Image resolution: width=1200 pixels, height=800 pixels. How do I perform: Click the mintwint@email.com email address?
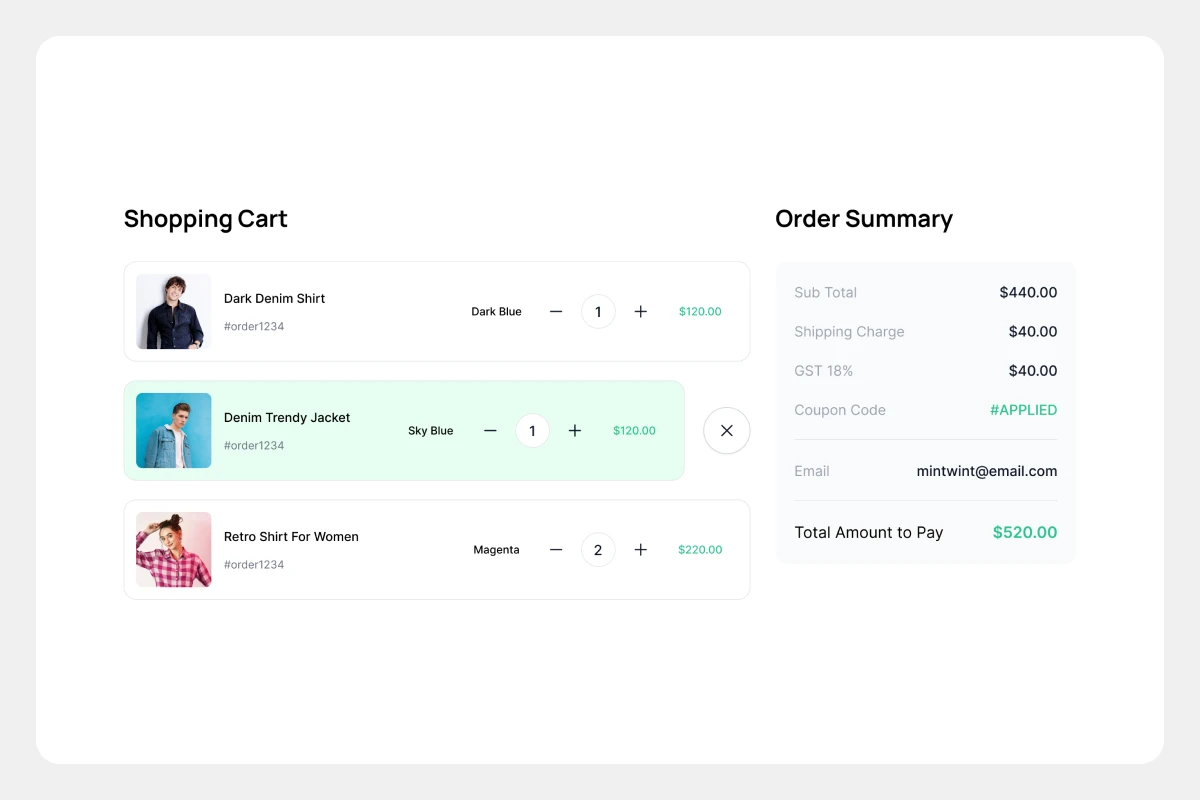click(986, 471)
